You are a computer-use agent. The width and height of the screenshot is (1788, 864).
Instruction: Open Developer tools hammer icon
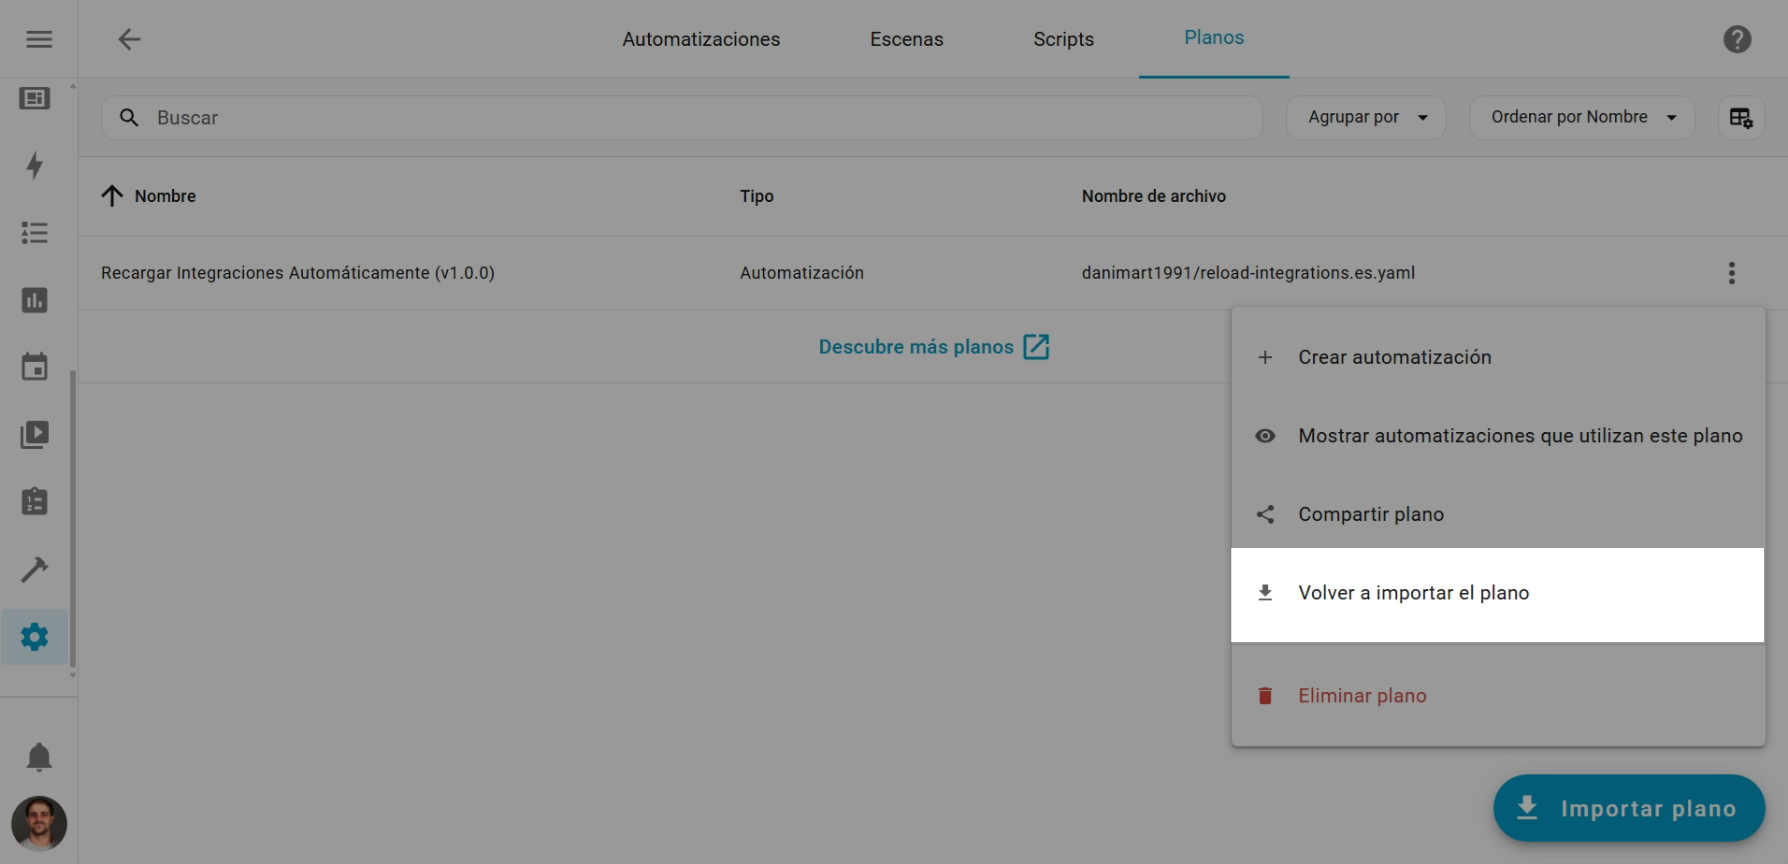tap(35, 569)
